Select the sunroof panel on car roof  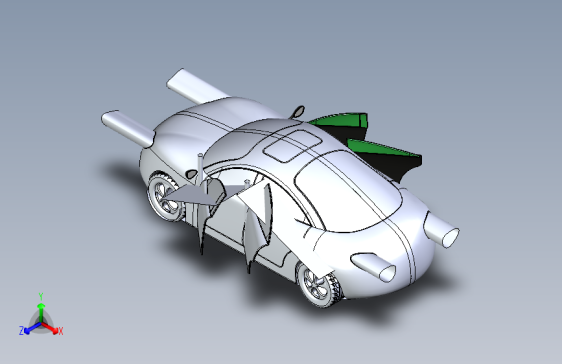[292, 146]
